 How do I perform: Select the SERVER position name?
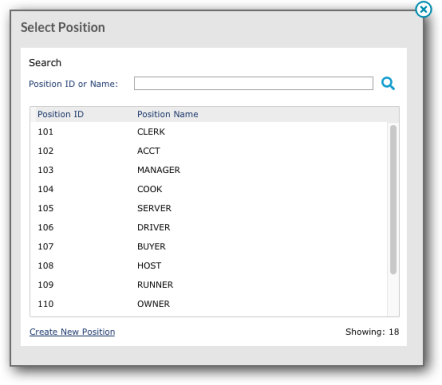(x=154, y=208)
